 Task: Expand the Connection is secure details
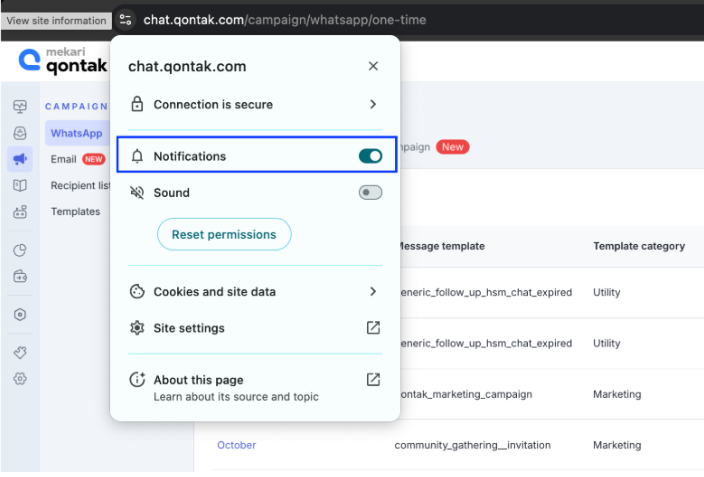tap(373, 104)
